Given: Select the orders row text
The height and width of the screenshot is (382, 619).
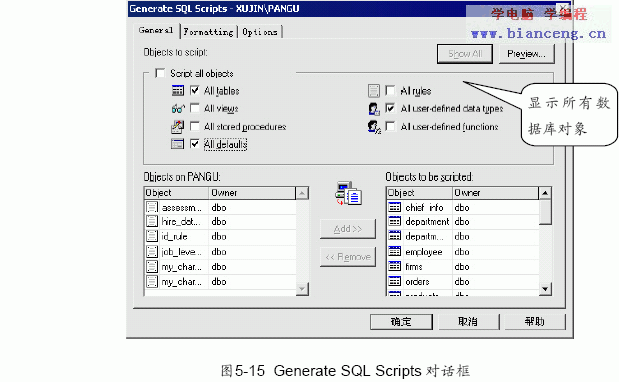Looking at the screenshot, I should pyautogui.click(x=417, y=282).
